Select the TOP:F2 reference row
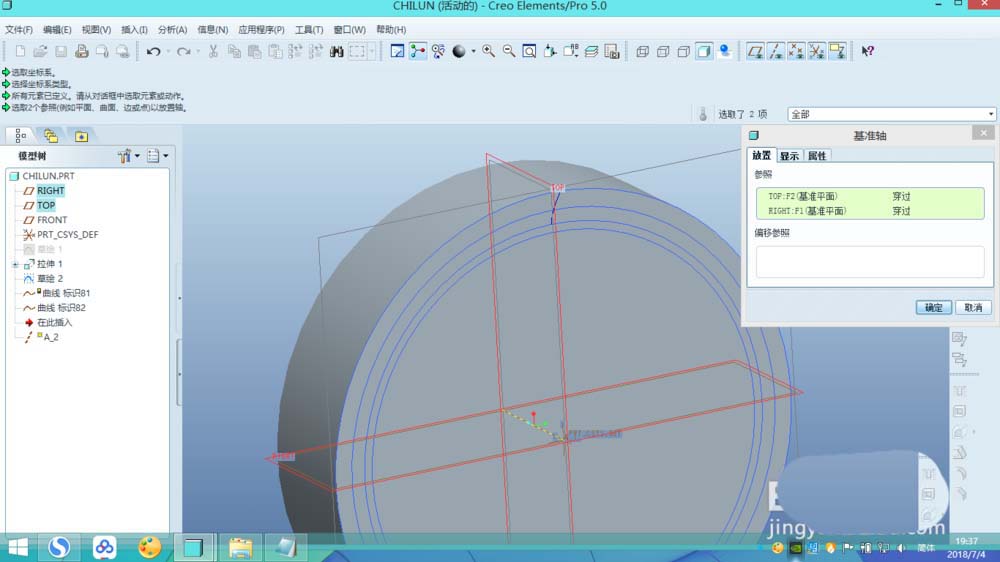This screenshot has width=1000, height=562. [x=870, y=196]
